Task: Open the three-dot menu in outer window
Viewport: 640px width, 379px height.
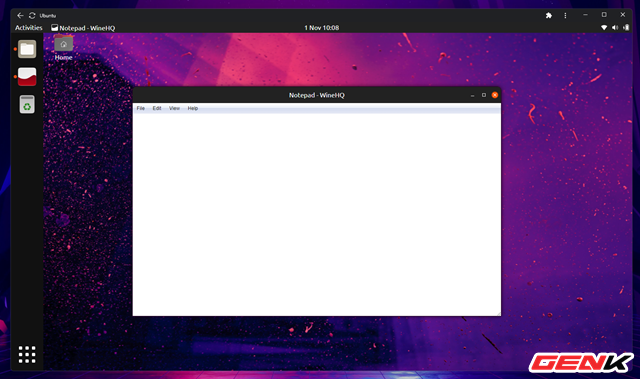Action: point(565,16)
